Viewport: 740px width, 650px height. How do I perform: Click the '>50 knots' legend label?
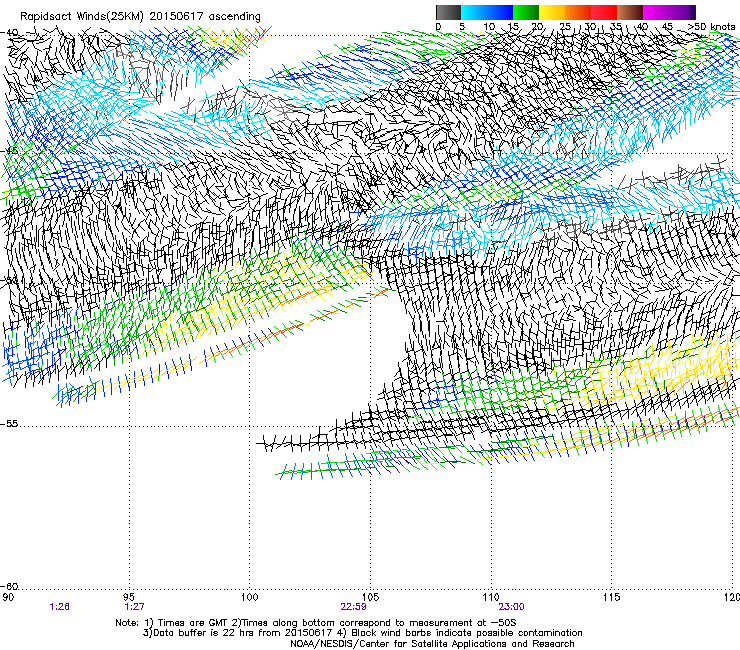tap(711, 27)
